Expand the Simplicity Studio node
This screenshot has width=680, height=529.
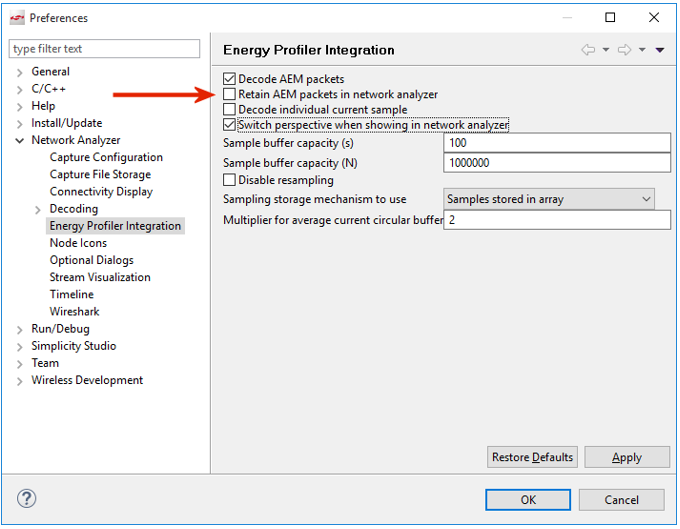tap(20, 347)
